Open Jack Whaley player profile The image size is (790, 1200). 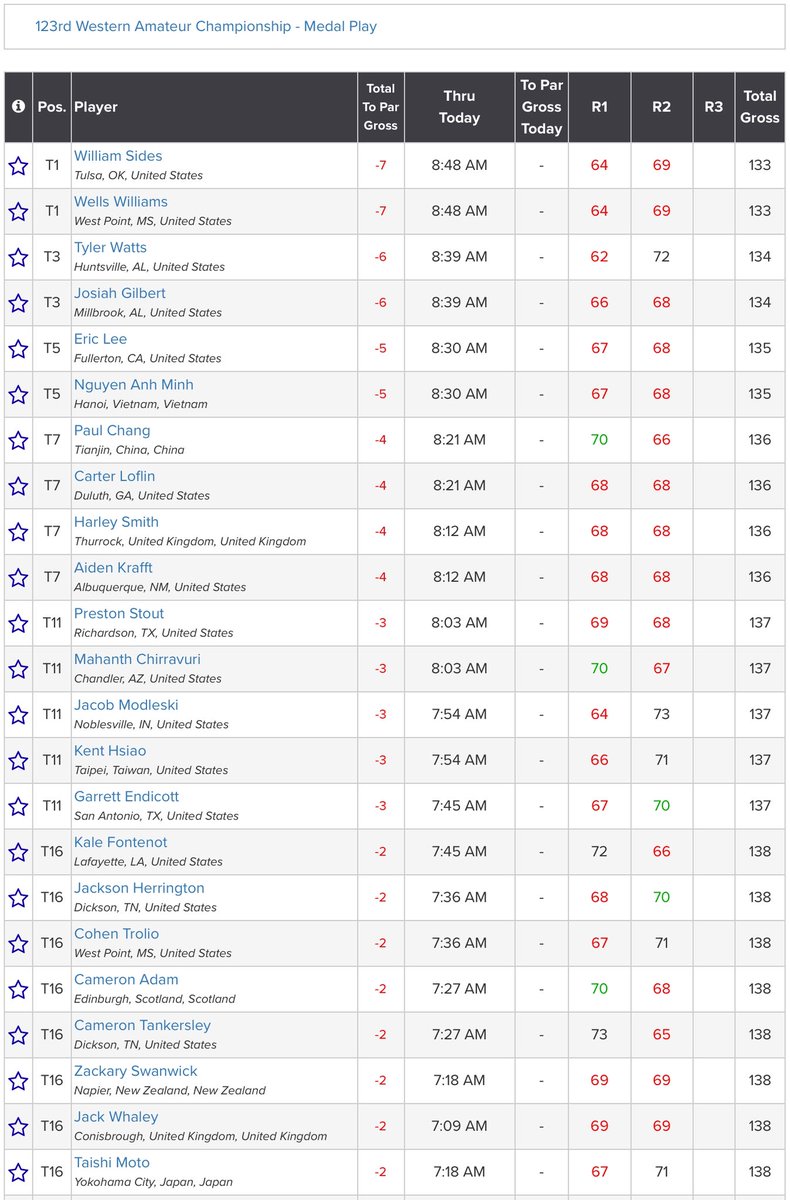pyautogui.click(x=116, y=1117)
